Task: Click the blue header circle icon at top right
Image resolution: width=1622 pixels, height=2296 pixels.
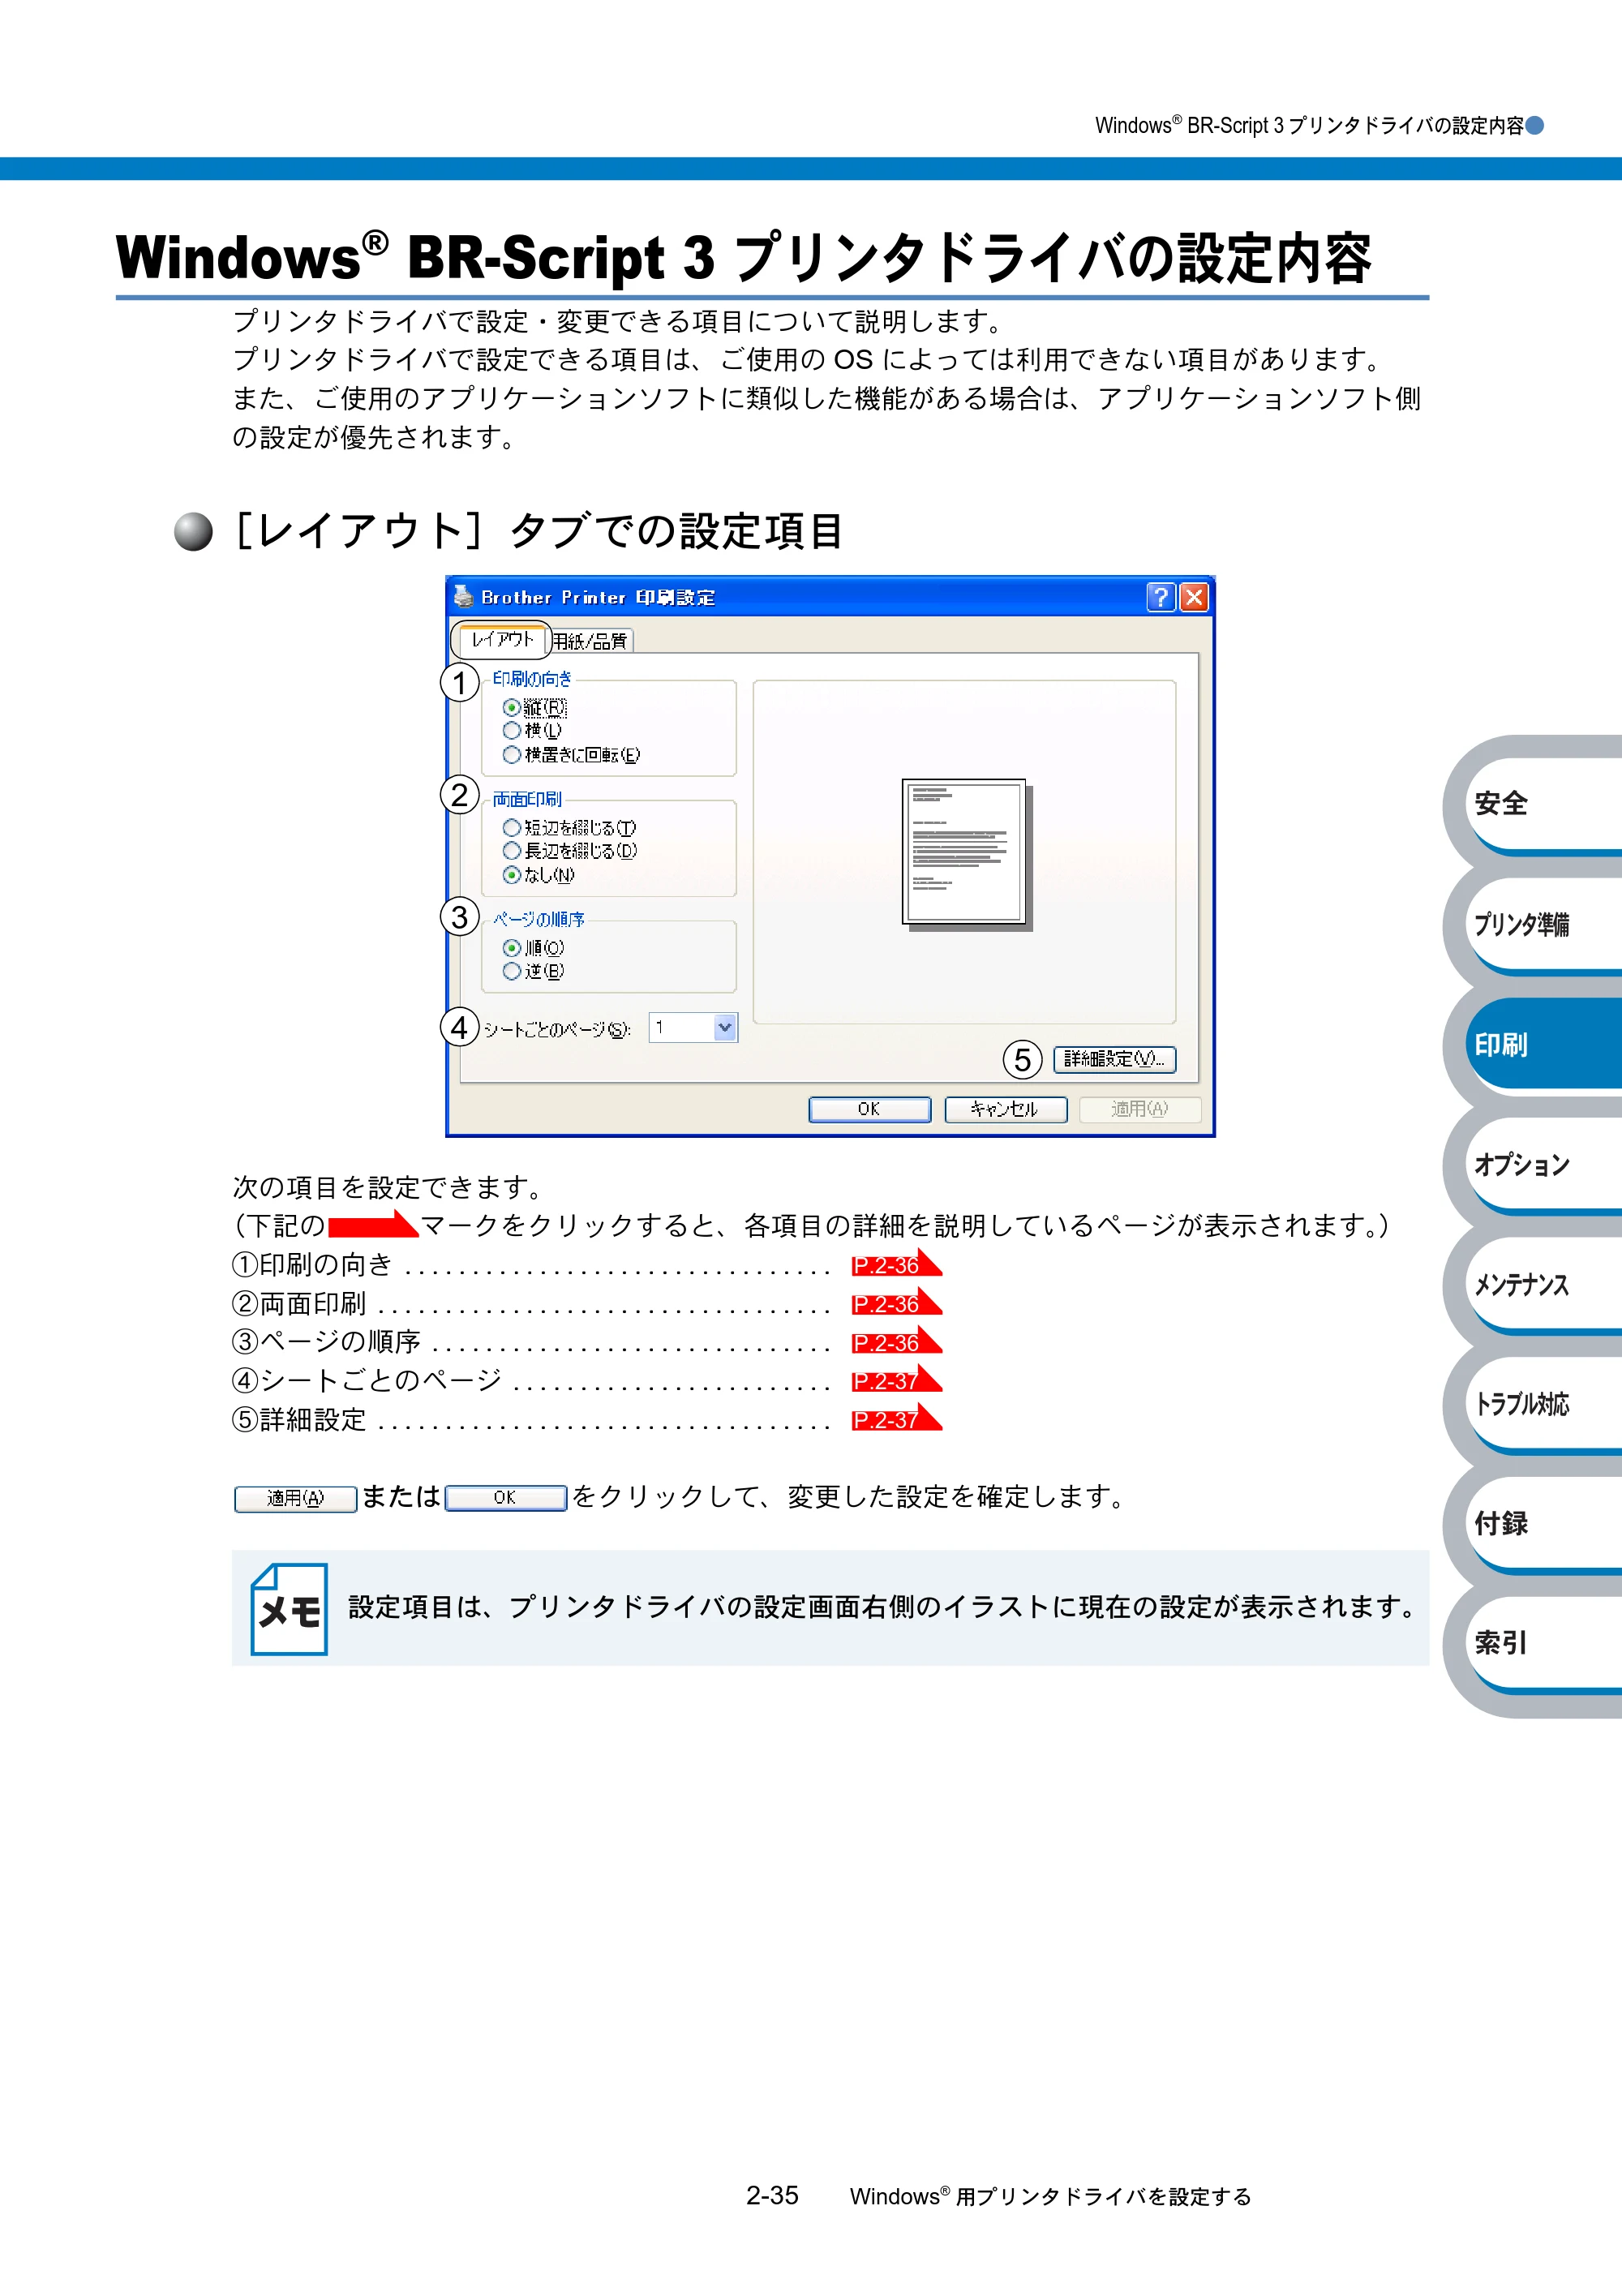Action: pos(1534,125)
